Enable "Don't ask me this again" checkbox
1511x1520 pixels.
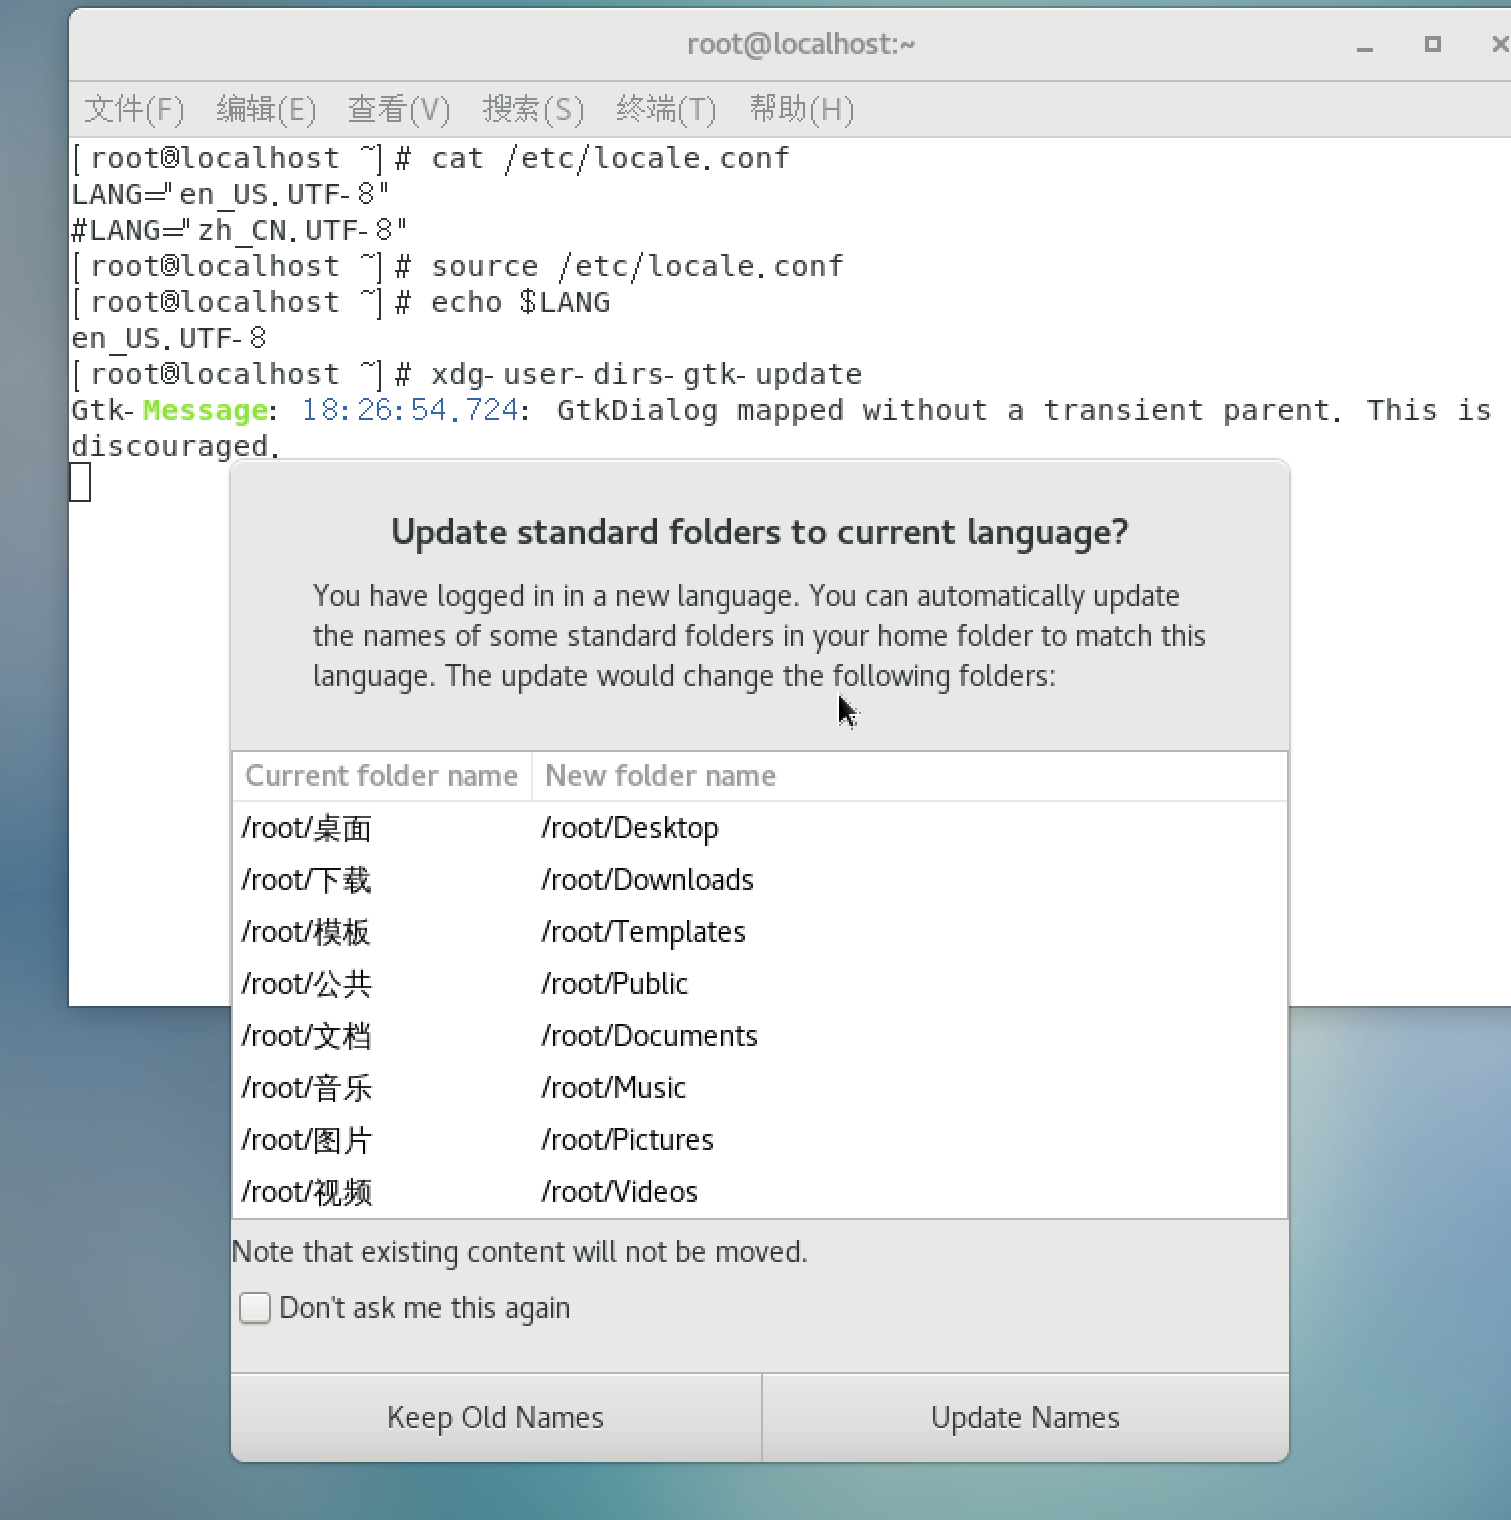tap(255, 1308)
